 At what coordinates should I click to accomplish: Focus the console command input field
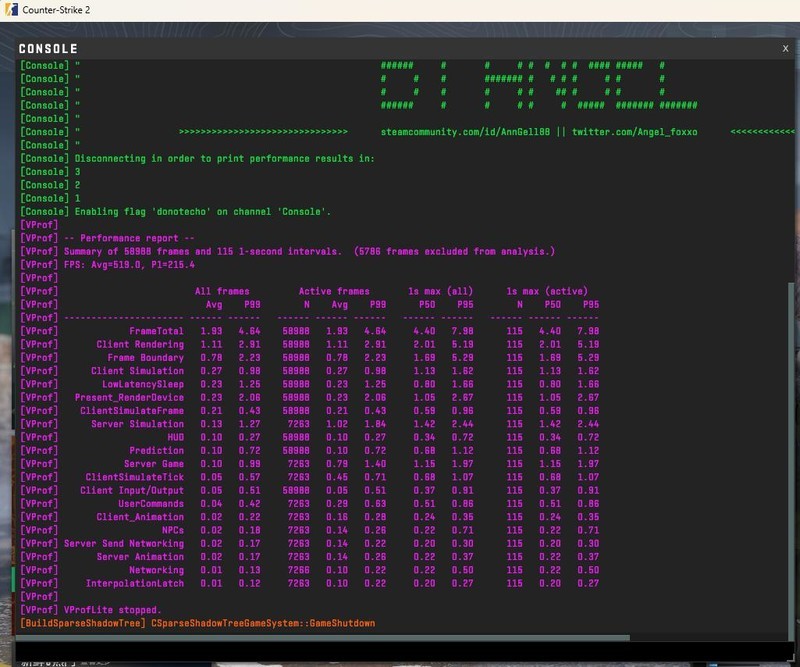click(400, 650)
